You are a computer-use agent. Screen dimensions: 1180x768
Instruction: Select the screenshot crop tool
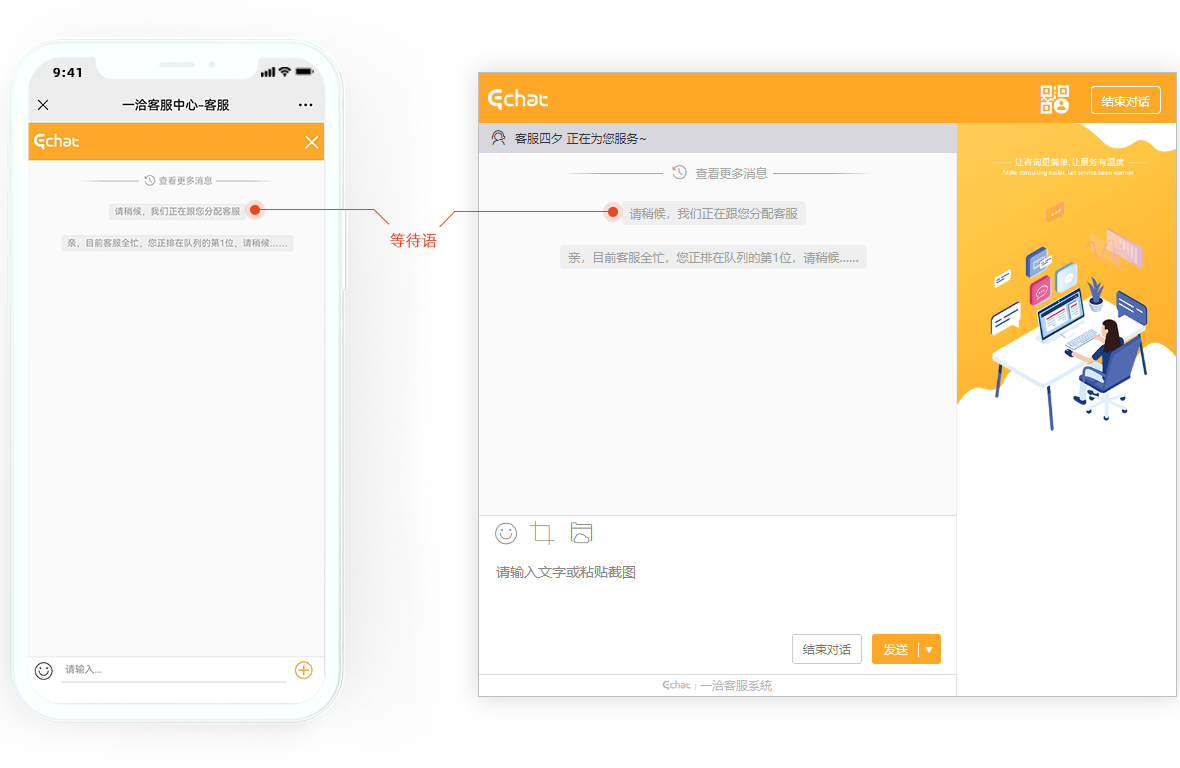coord(542,533)
